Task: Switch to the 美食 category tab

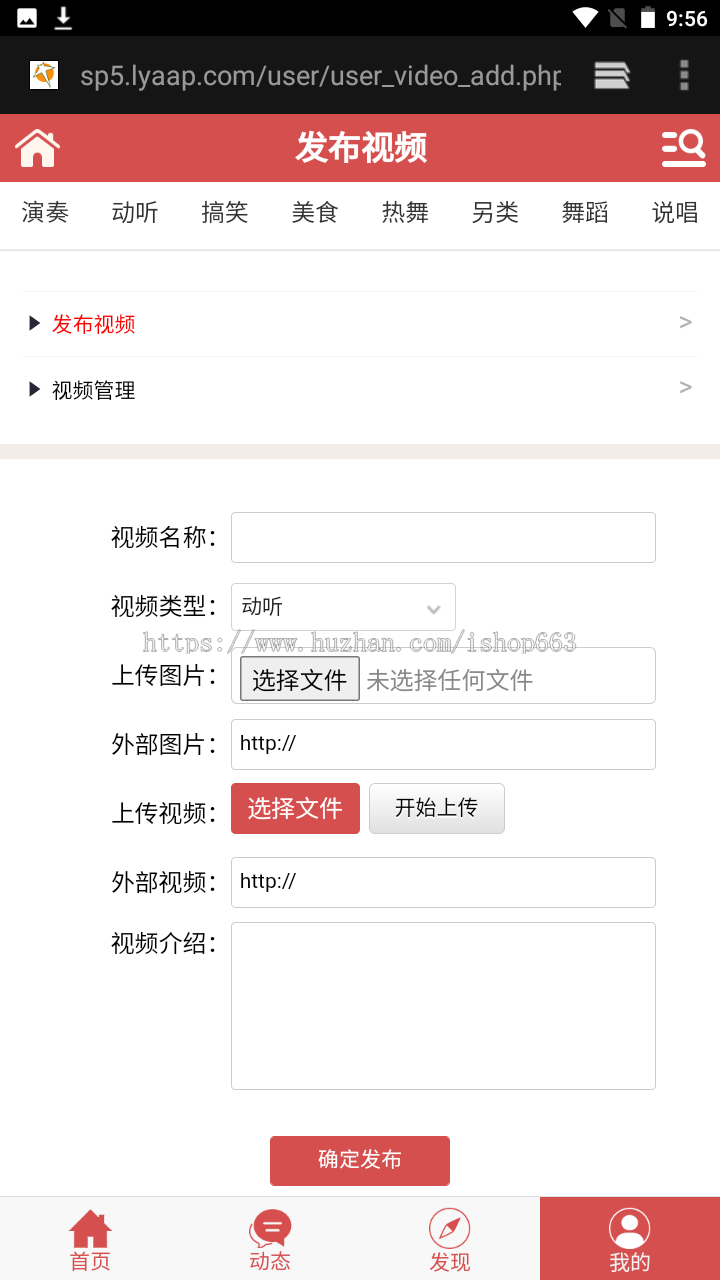Action: (x=315, y=212)
